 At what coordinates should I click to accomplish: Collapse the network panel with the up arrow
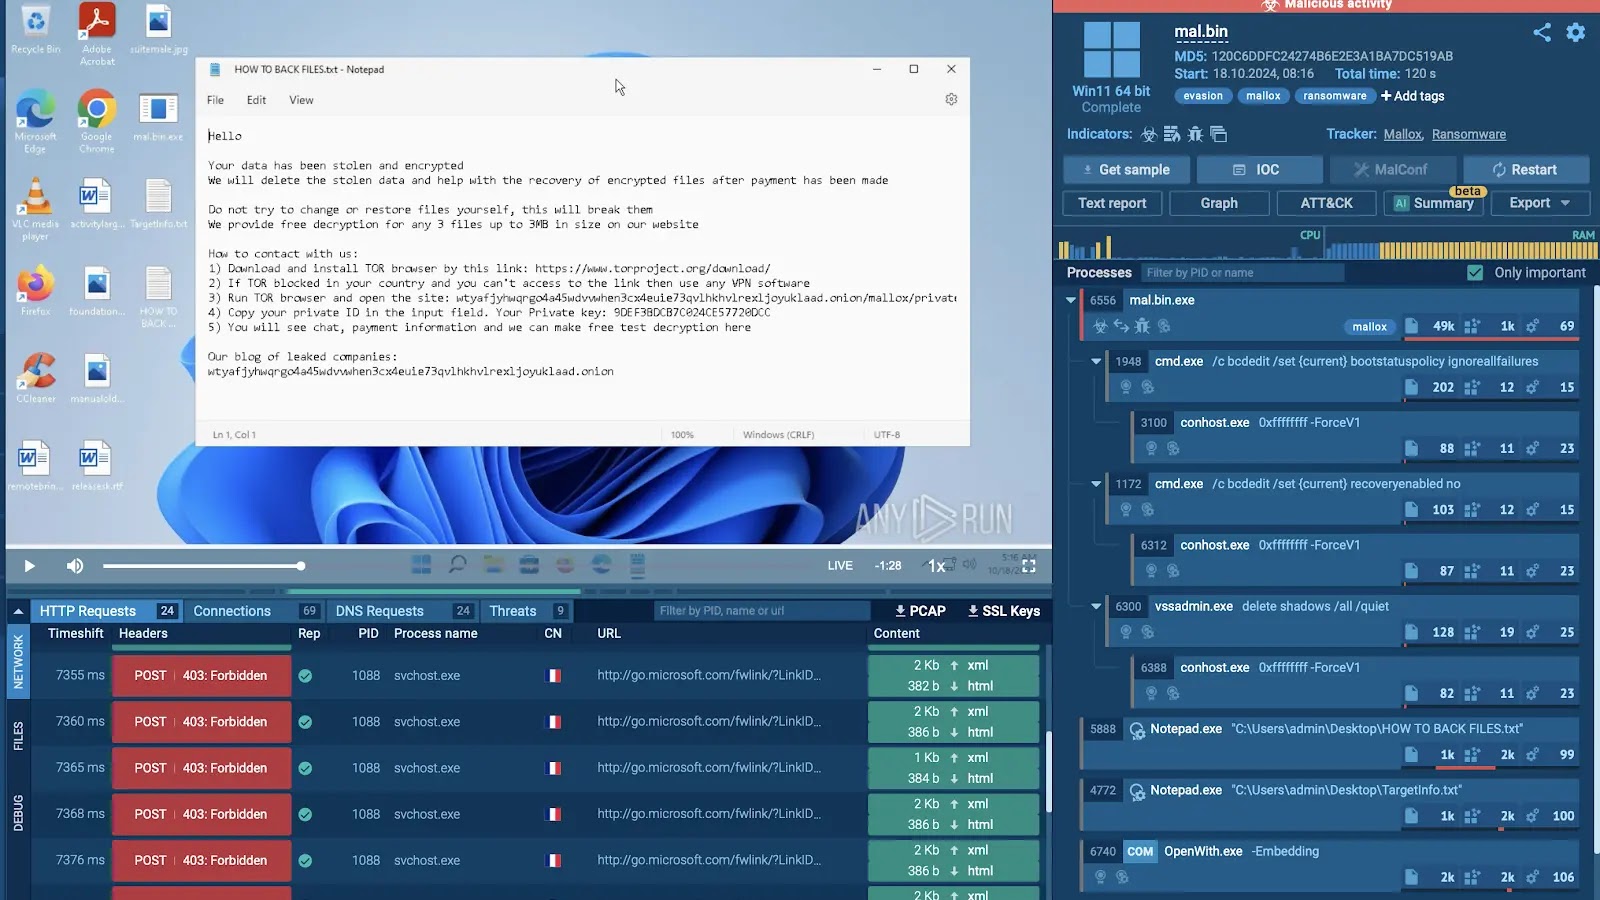[18, 611]
